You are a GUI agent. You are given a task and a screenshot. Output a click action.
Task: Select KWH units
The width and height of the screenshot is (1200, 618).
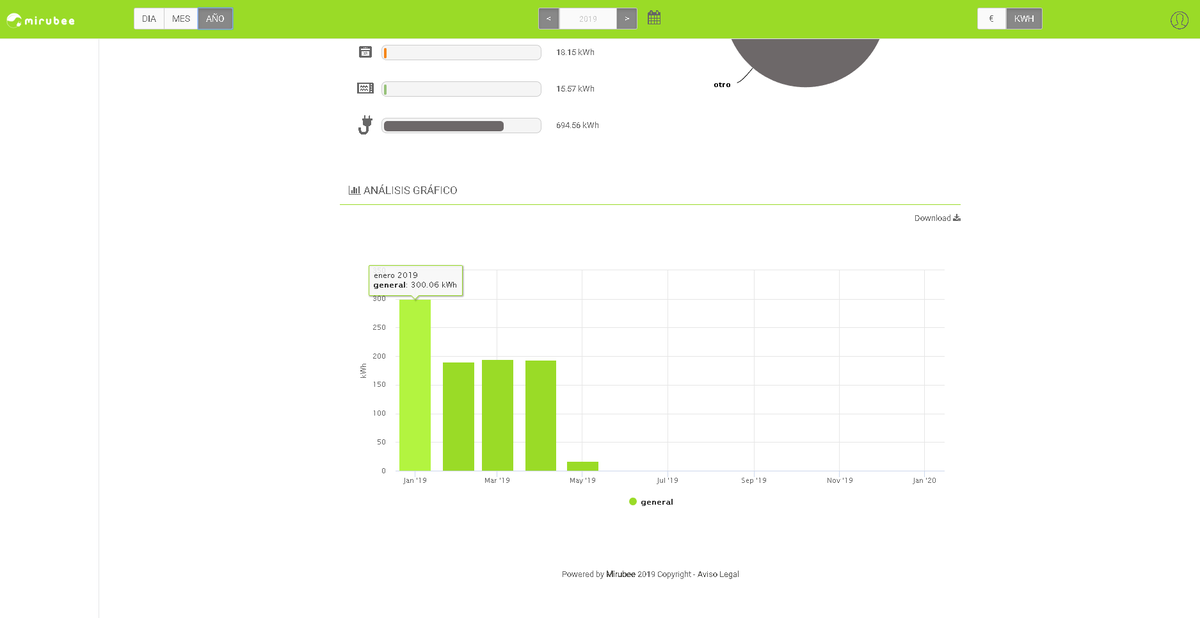pos(1024,19)
